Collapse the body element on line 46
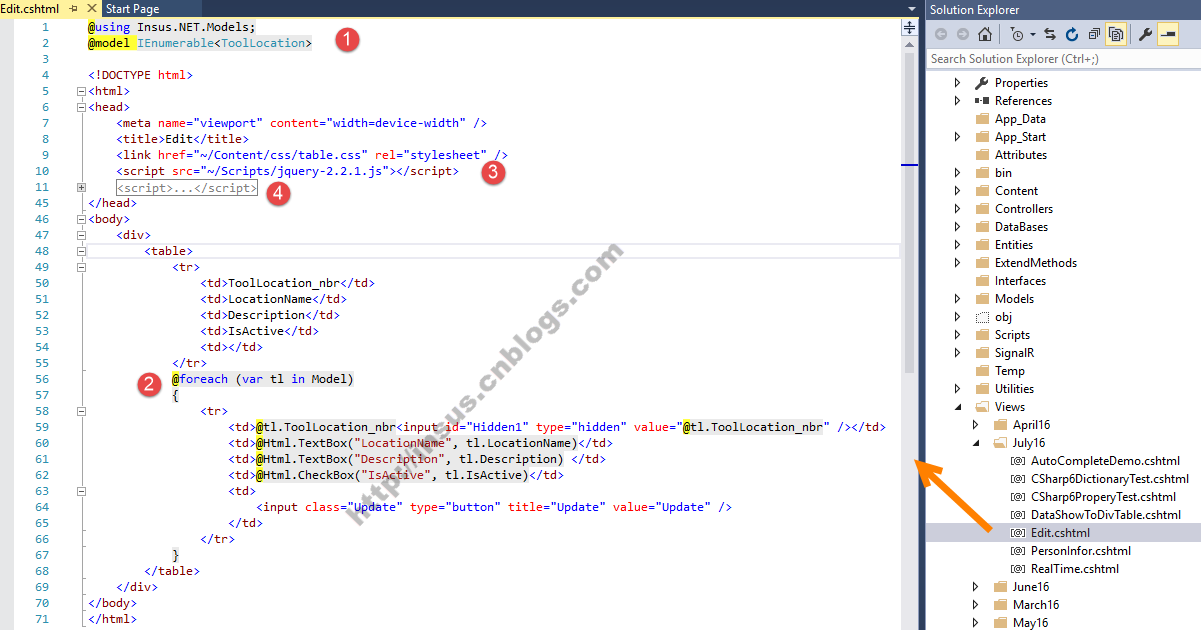 click(x=81, y=219)
